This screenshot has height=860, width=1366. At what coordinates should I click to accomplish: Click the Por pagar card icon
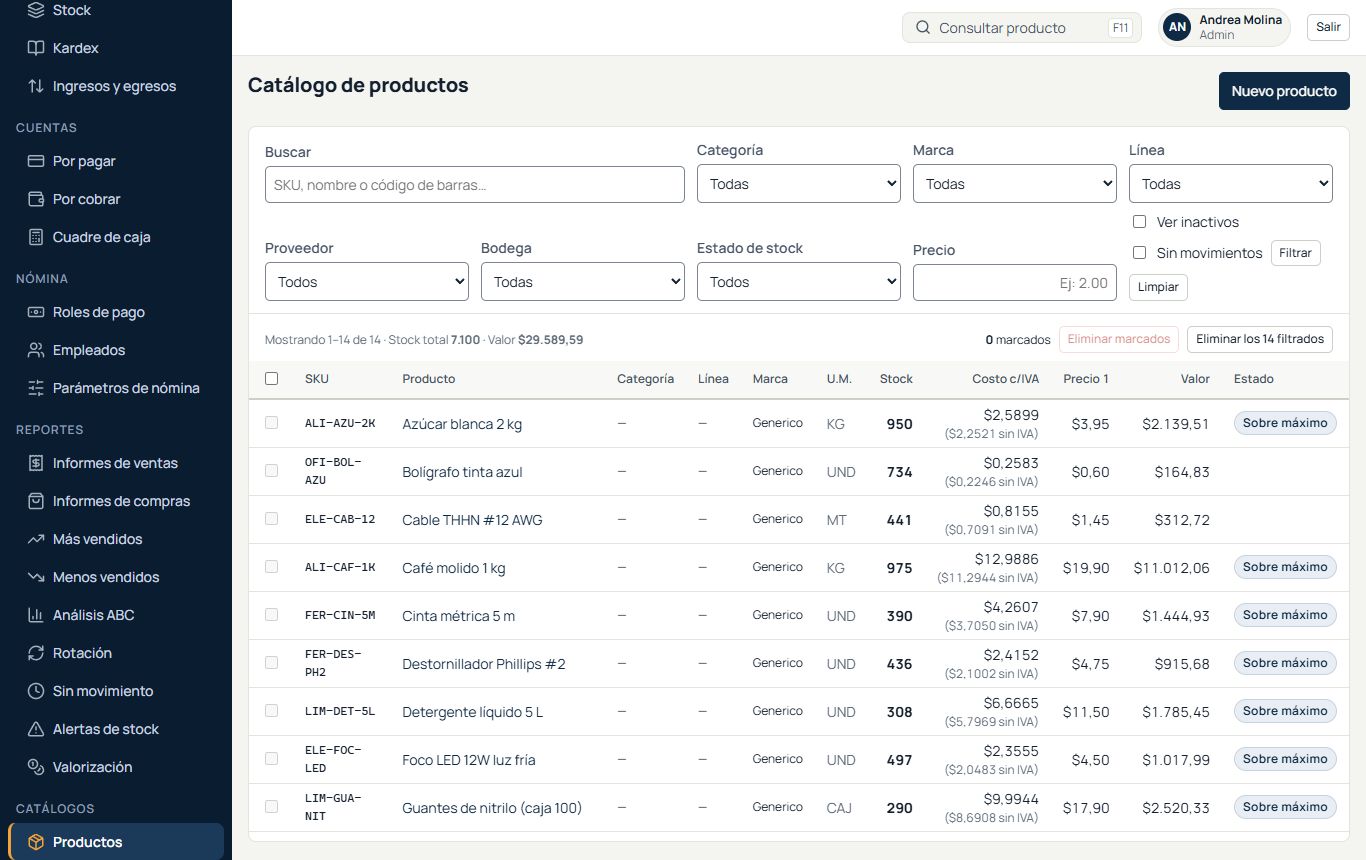pos(36,161)
